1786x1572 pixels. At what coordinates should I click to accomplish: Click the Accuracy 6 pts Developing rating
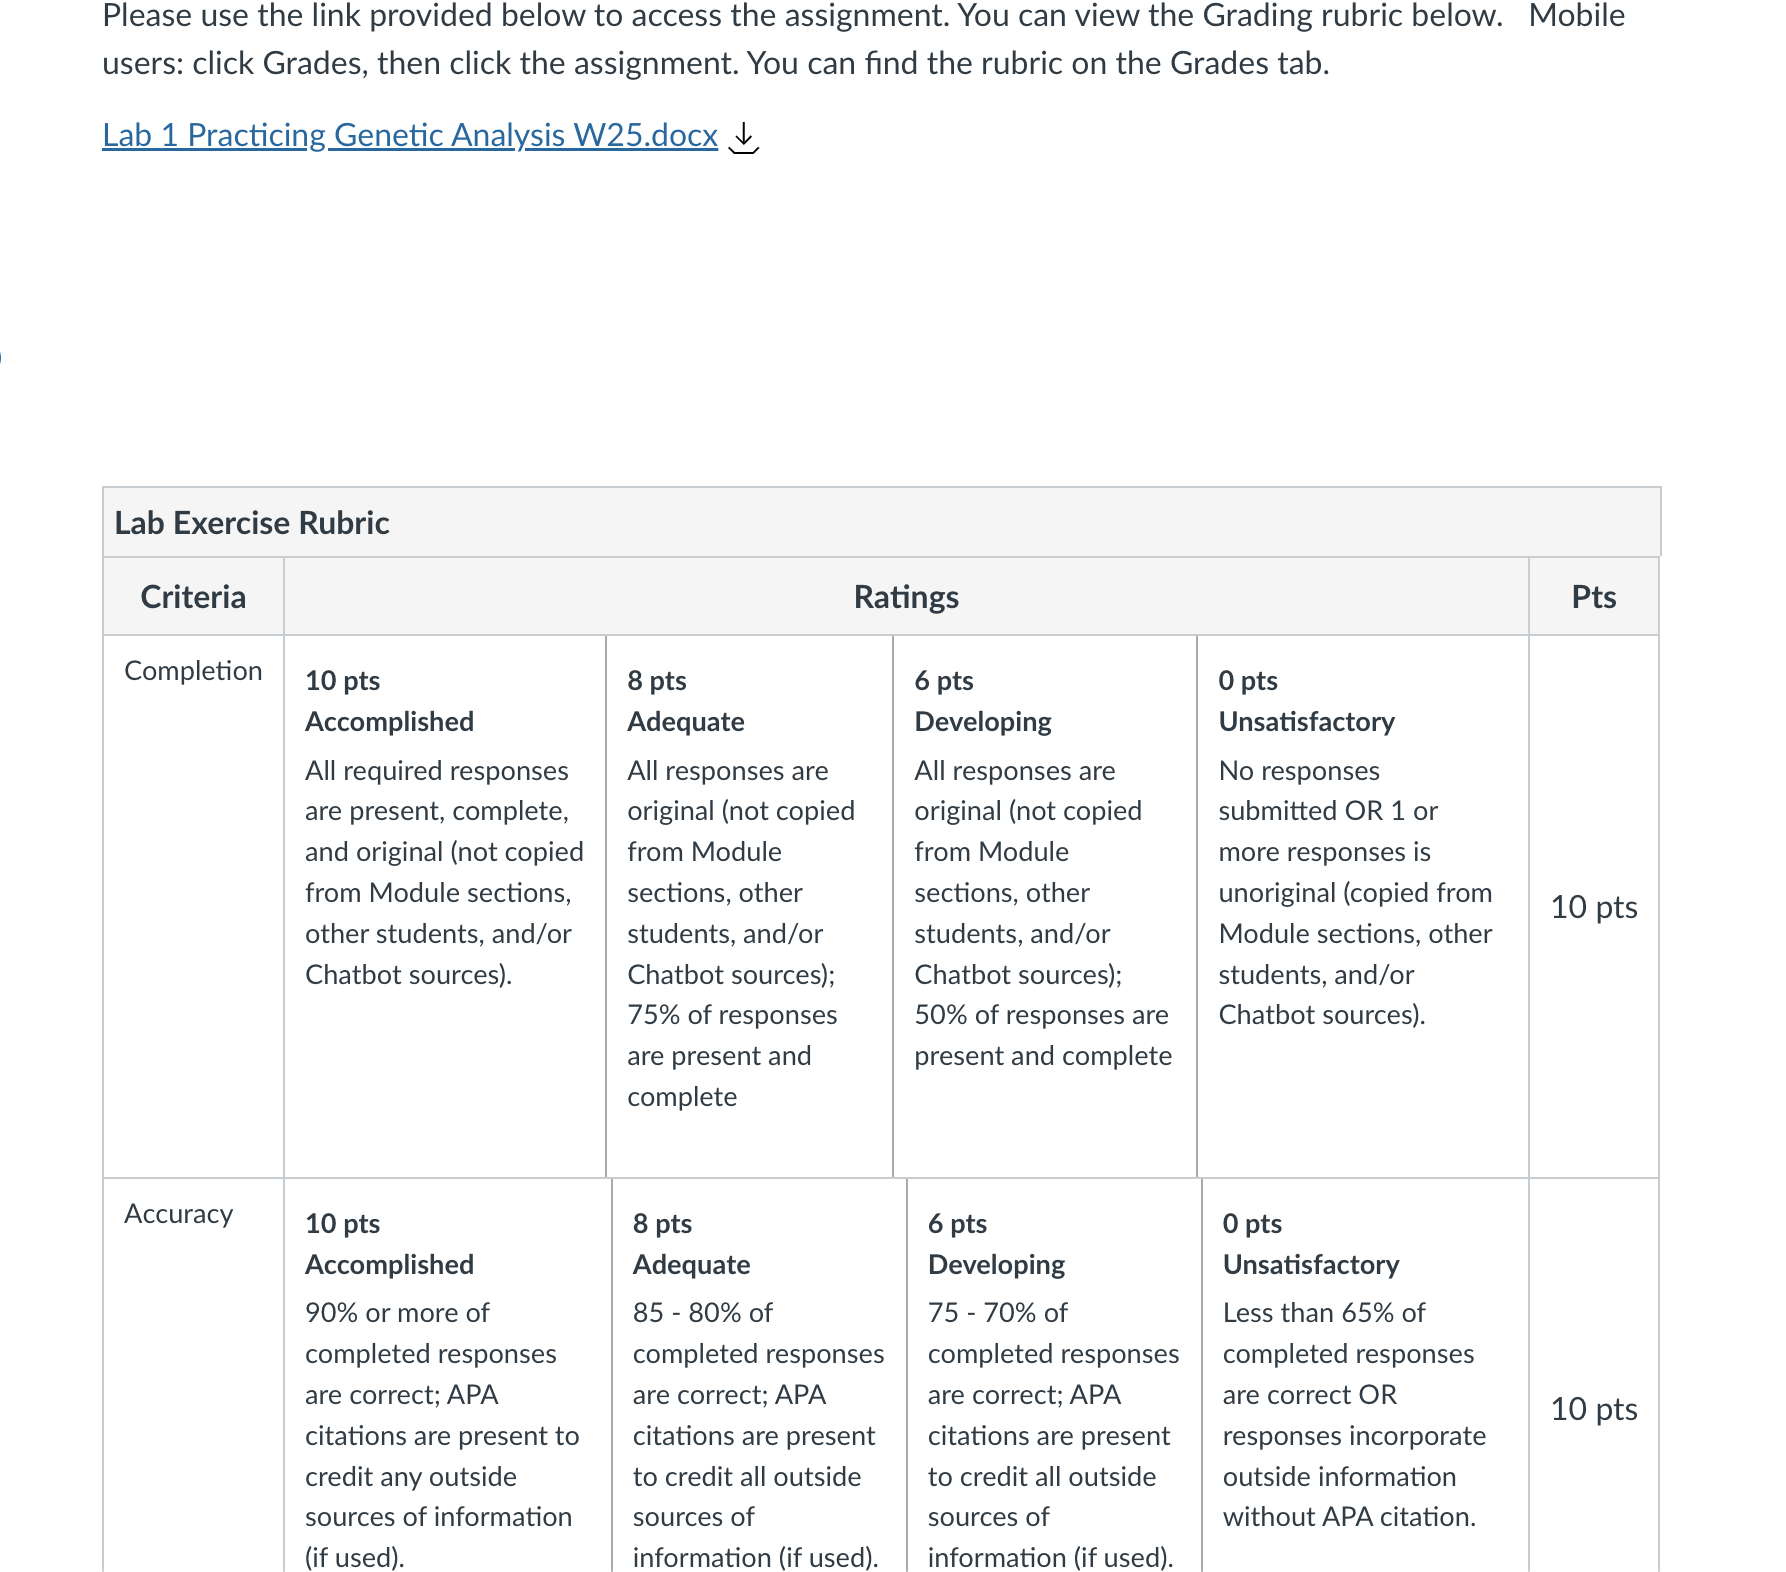[x=1054, y=1375]
